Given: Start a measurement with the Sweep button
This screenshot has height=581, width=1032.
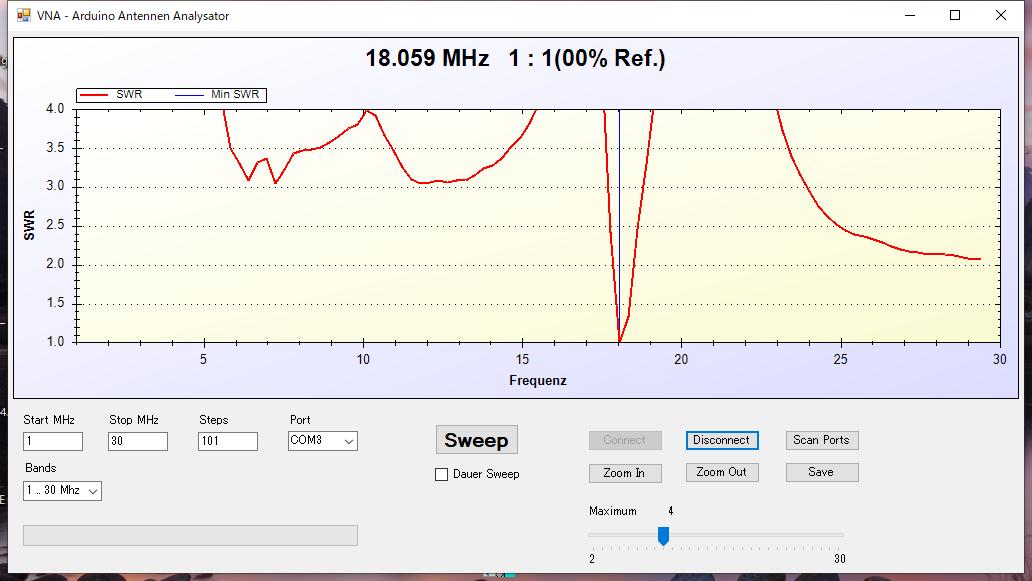Looking at the screenshot, I should tap(477, 440).
